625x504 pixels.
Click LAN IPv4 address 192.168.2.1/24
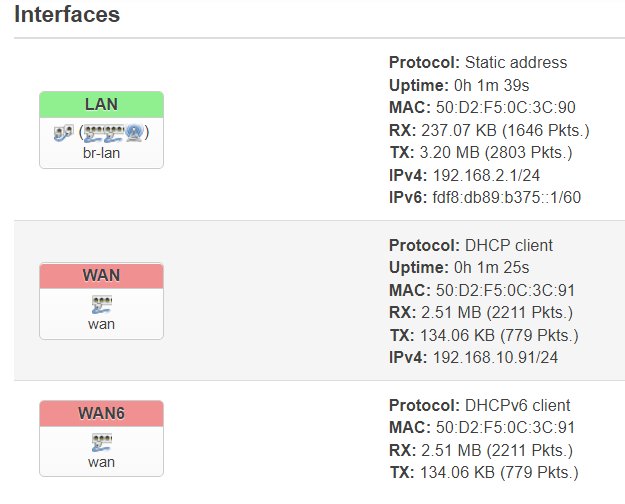click(486, 175)
